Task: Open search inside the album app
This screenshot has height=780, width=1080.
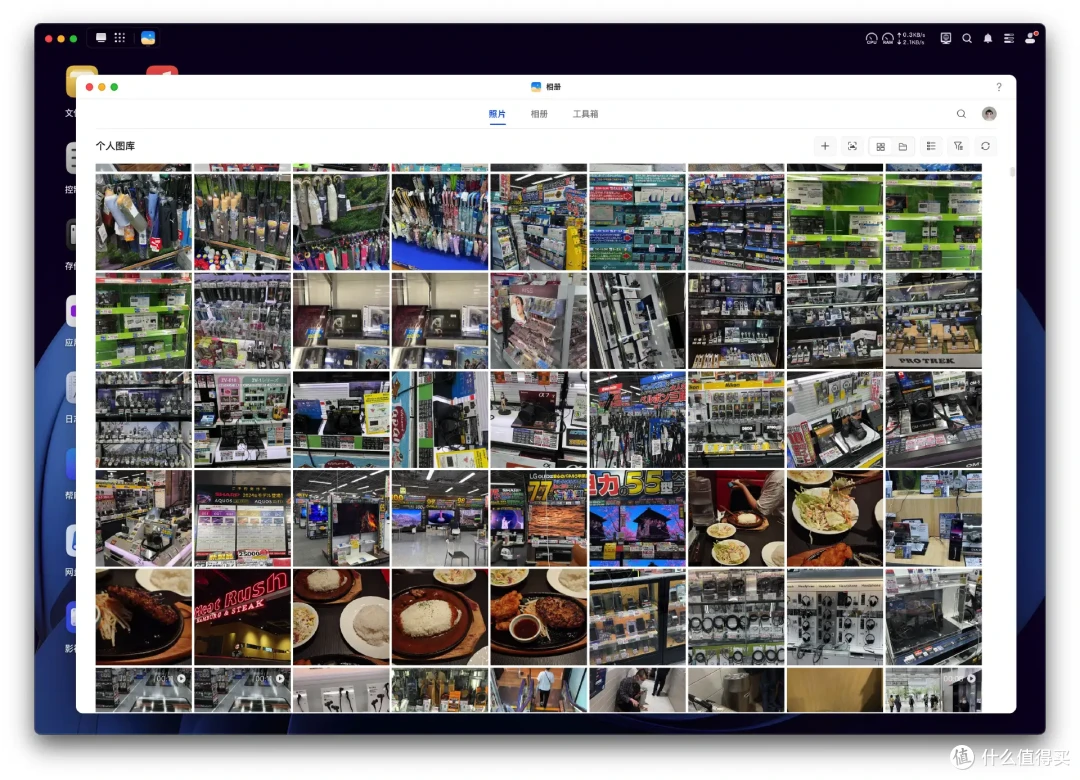Action: pos(961,114)
